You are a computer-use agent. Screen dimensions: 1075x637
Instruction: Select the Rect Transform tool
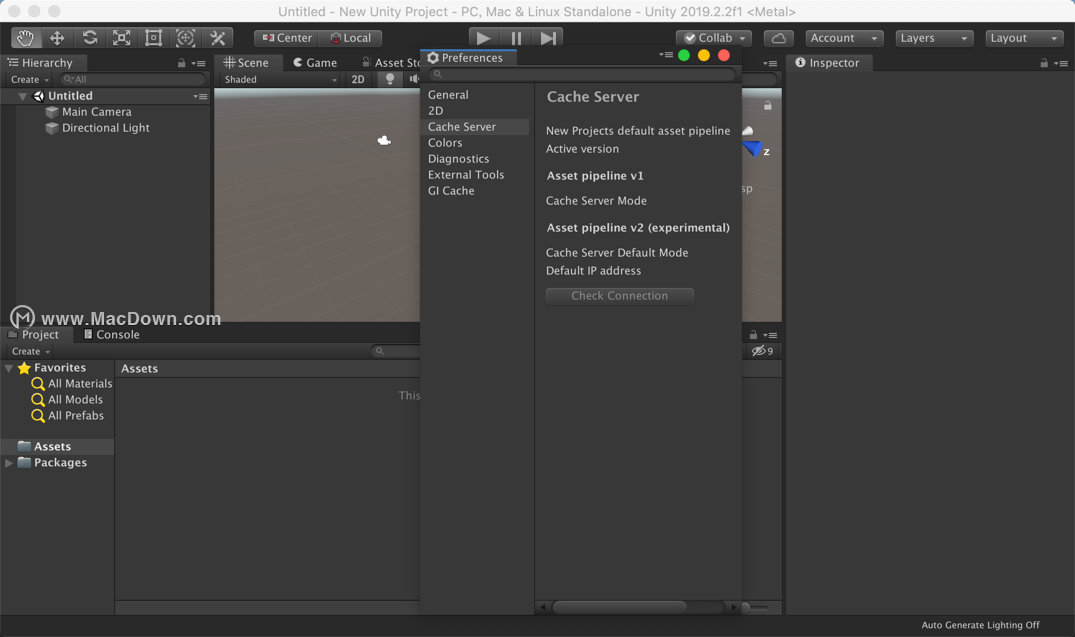point(153,38)
